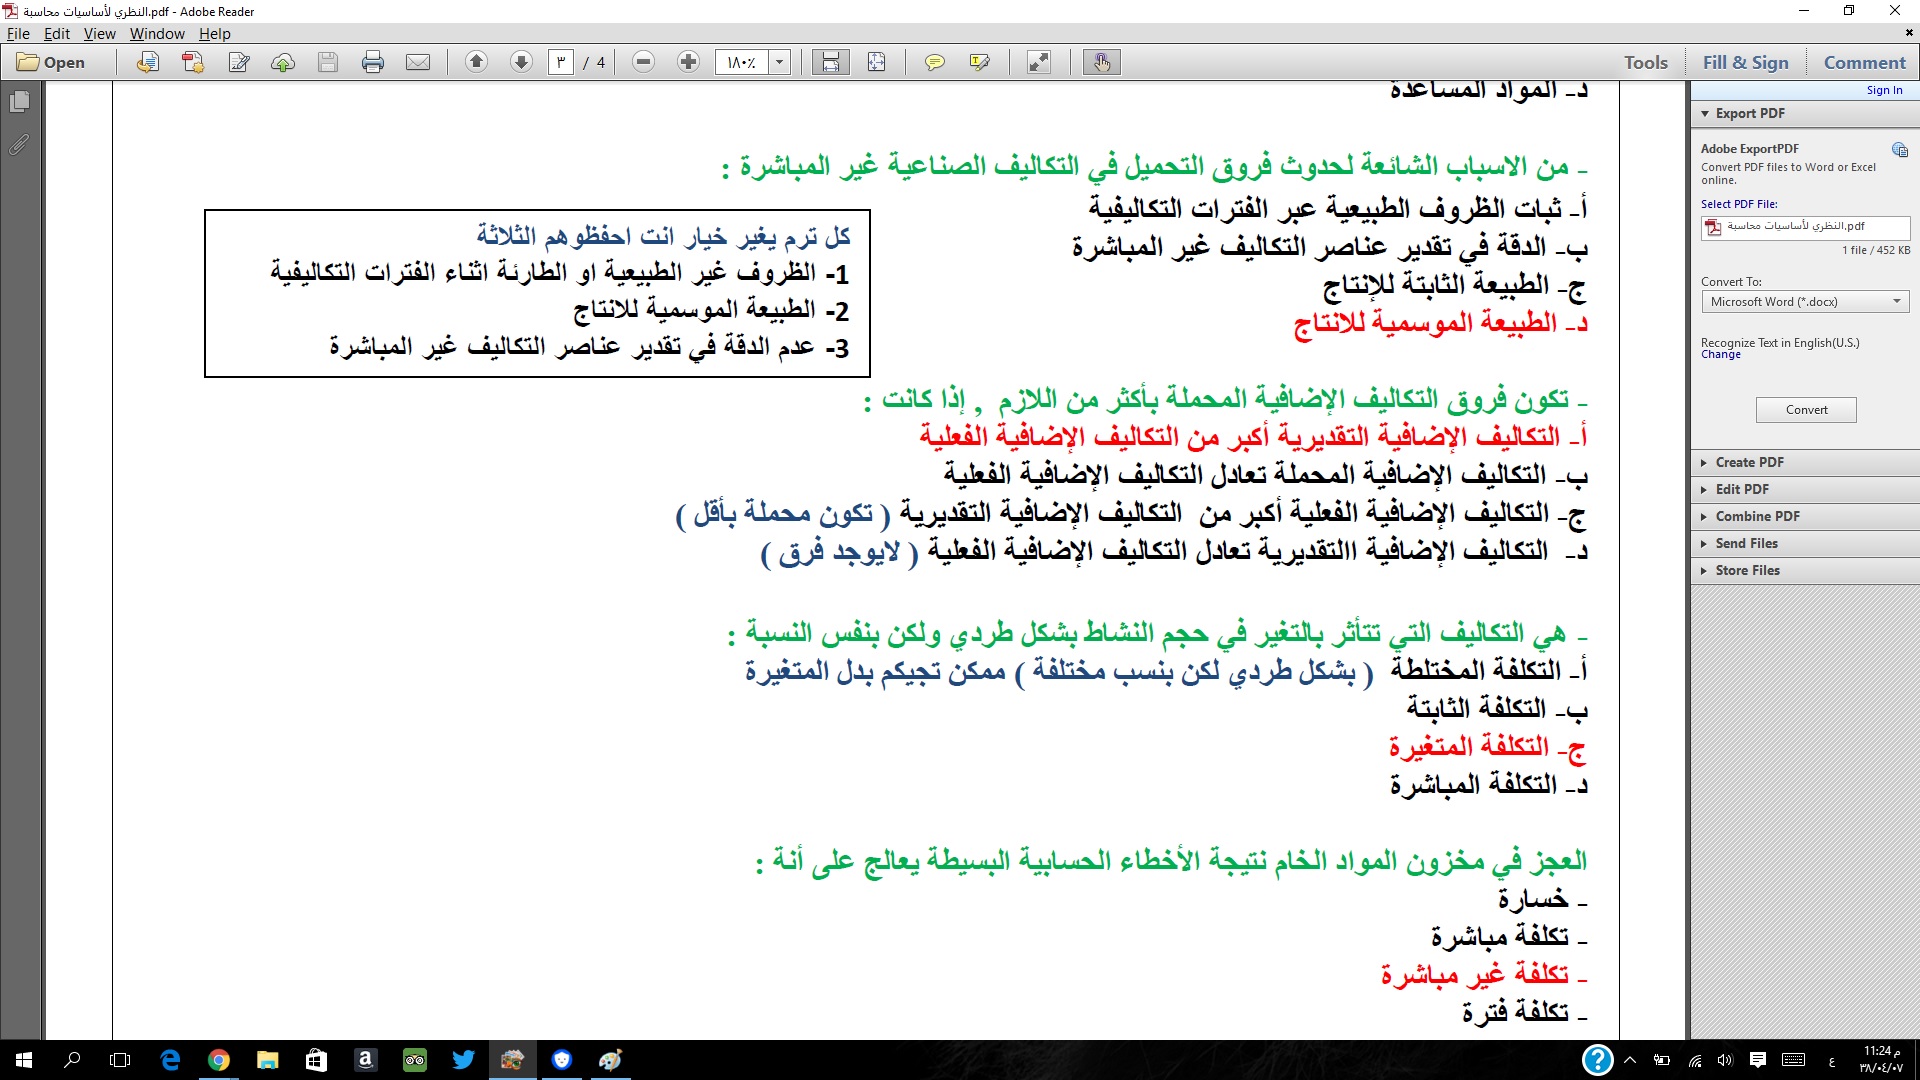
Task: Toggle the hand touch mode tool
Action: point(1101,62)
